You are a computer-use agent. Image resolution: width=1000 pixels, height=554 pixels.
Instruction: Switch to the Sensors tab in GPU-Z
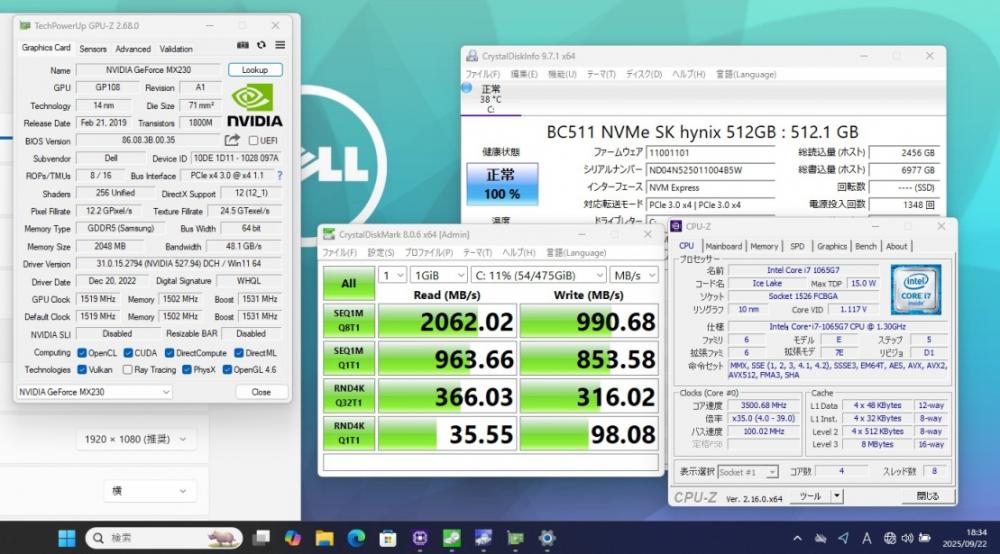(93, 48)
